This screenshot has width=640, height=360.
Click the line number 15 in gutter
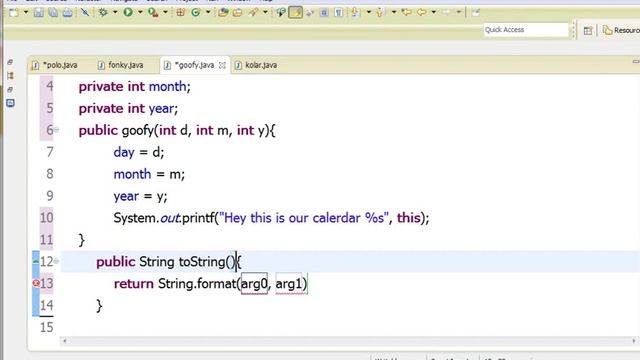coord(47,327)
